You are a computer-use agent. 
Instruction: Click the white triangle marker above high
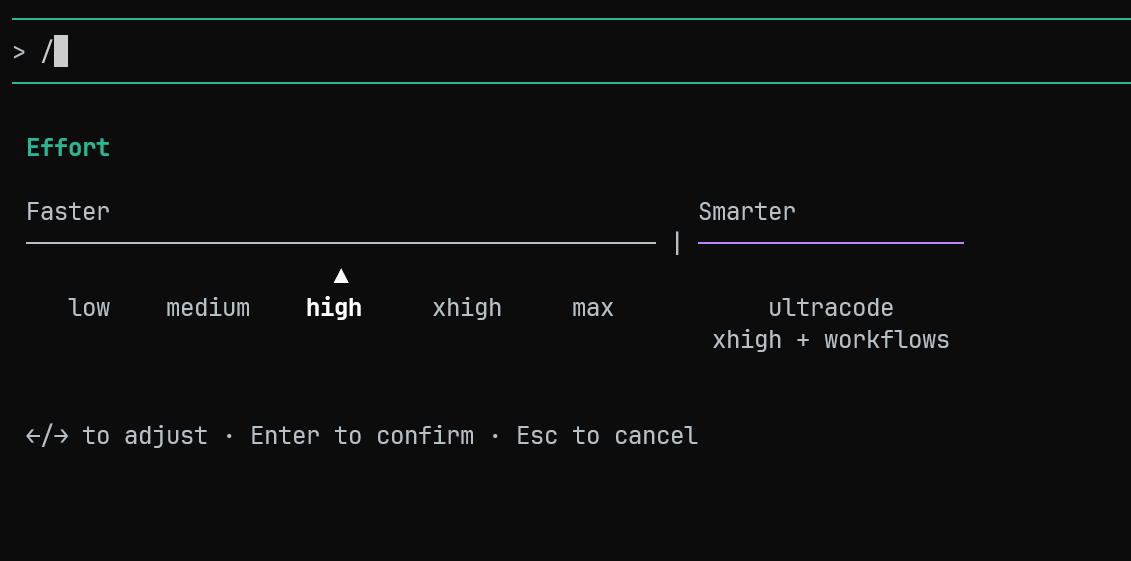(x=341, y=276)
